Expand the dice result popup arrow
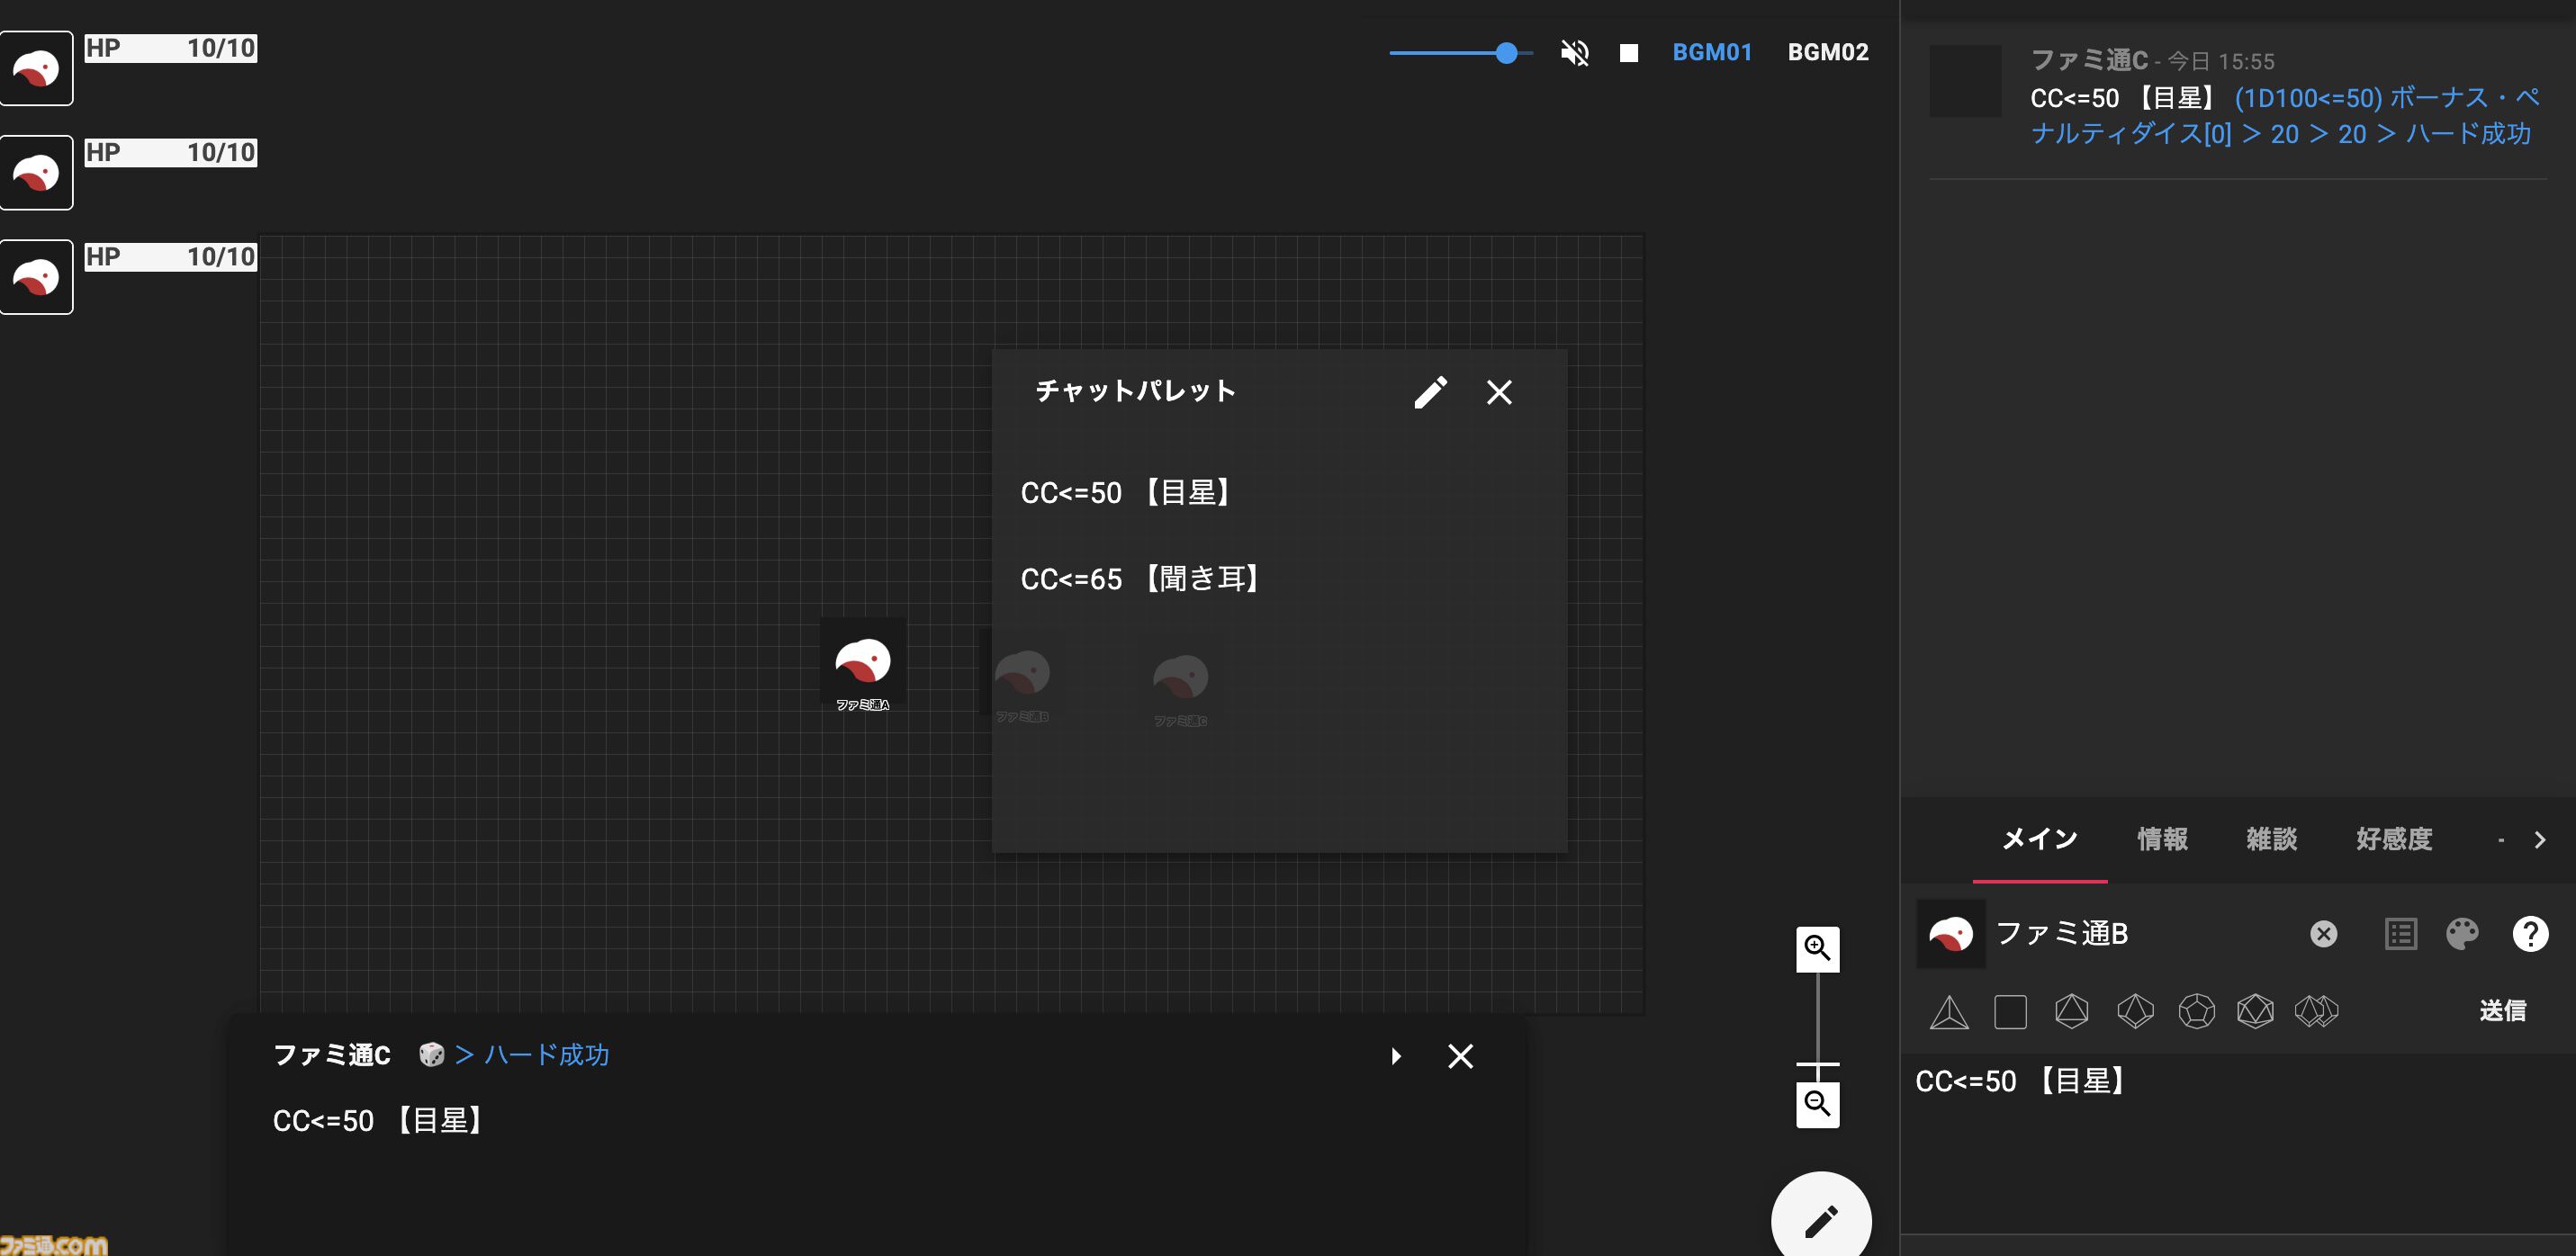 tap(1396, 1056)
